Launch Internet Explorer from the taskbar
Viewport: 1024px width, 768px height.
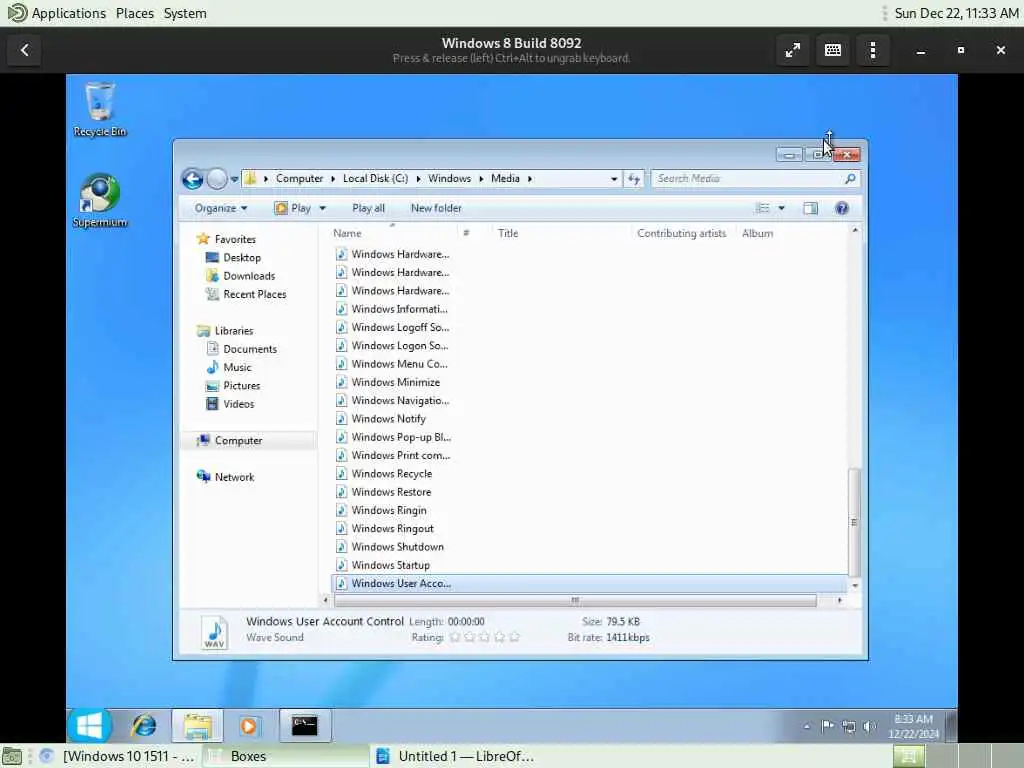point(144,726)
